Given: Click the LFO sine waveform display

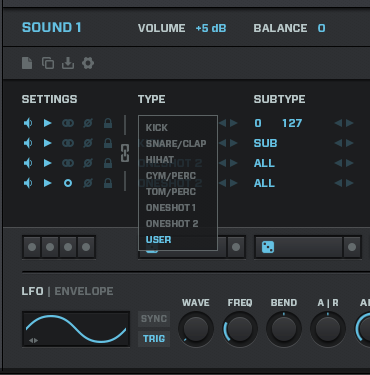Looking at the screenshot, I should coord(76,329).
